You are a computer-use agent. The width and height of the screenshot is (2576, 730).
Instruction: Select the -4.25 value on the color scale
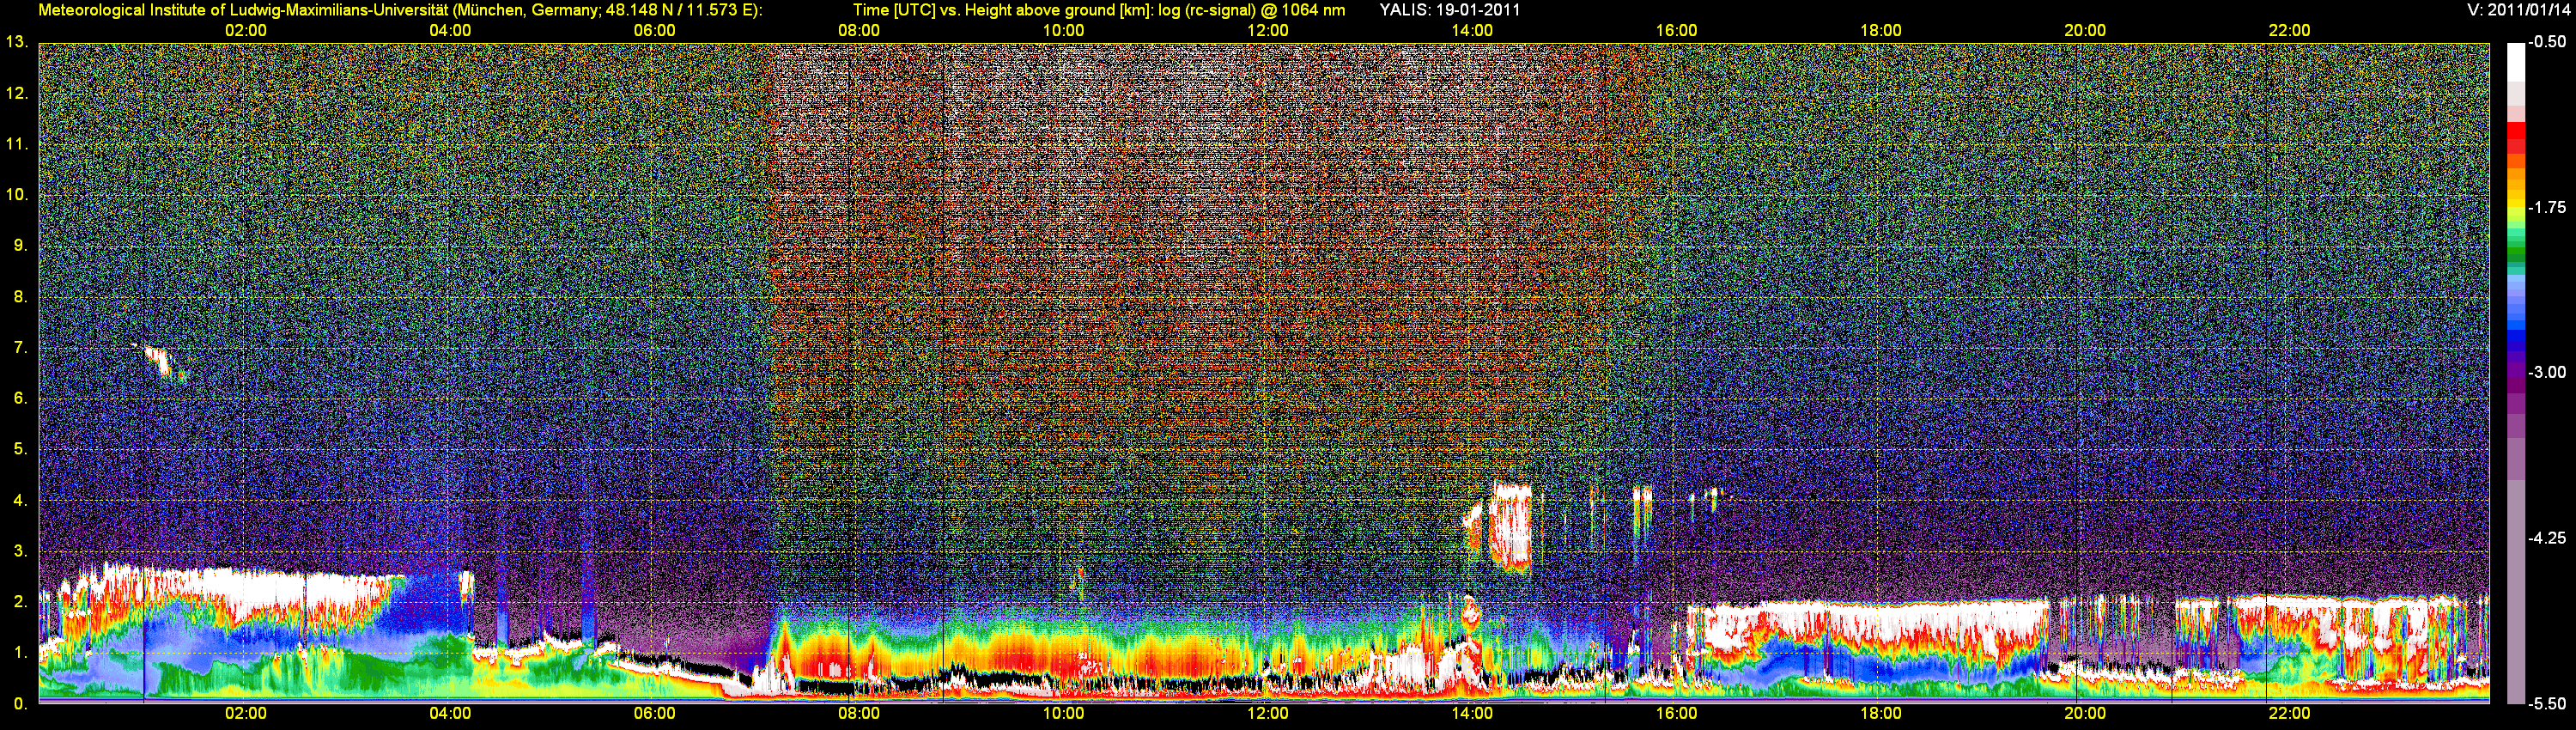click(2546, 538)
